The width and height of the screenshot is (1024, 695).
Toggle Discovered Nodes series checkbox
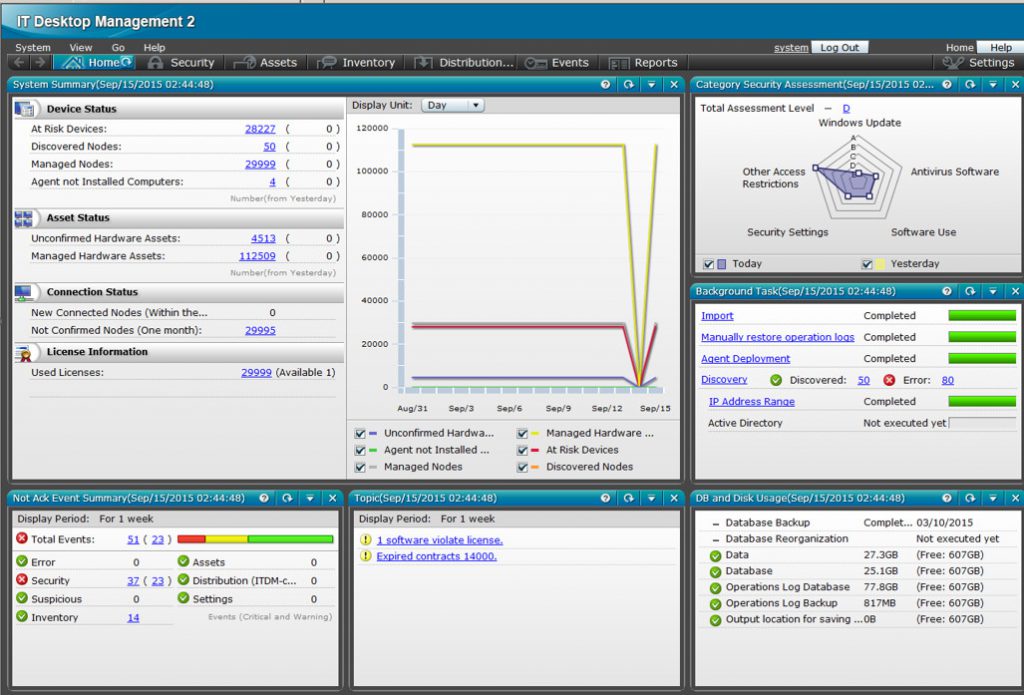522,467
